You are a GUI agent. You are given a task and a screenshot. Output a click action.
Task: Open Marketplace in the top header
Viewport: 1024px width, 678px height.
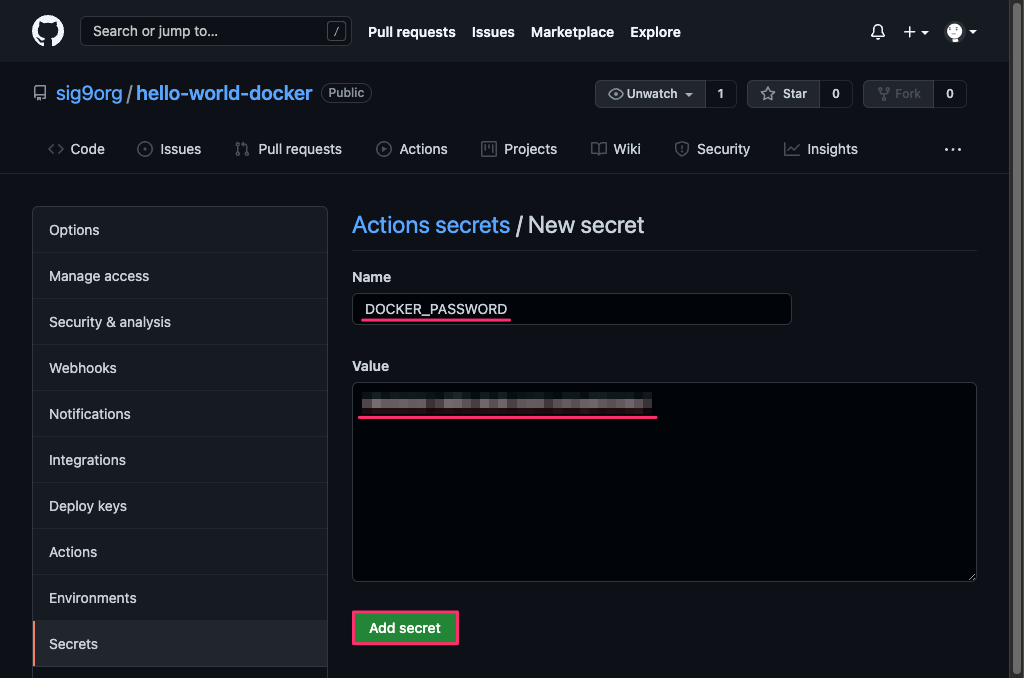pos(572,32)
